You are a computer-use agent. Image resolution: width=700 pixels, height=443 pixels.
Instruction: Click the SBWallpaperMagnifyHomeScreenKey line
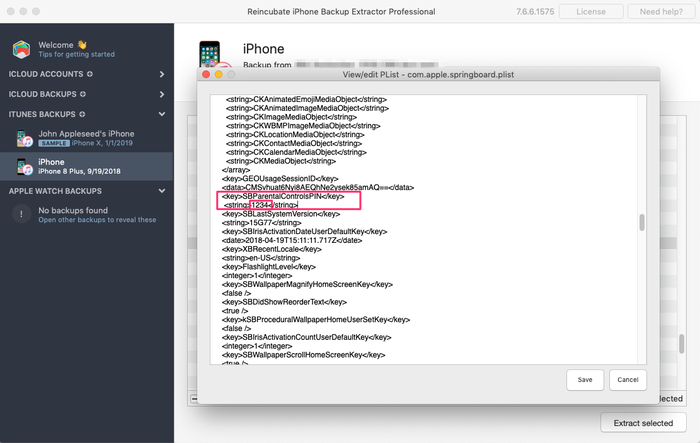307,284
